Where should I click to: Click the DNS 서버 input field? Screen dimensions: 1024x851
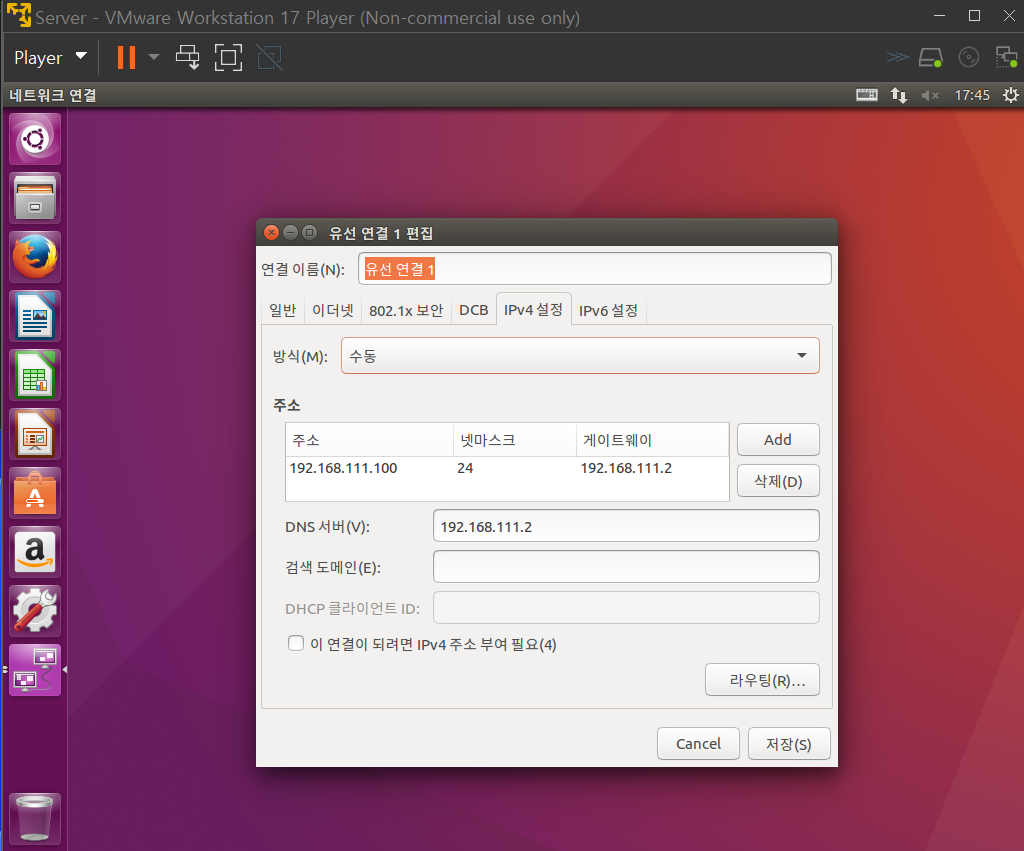(626, 526)
